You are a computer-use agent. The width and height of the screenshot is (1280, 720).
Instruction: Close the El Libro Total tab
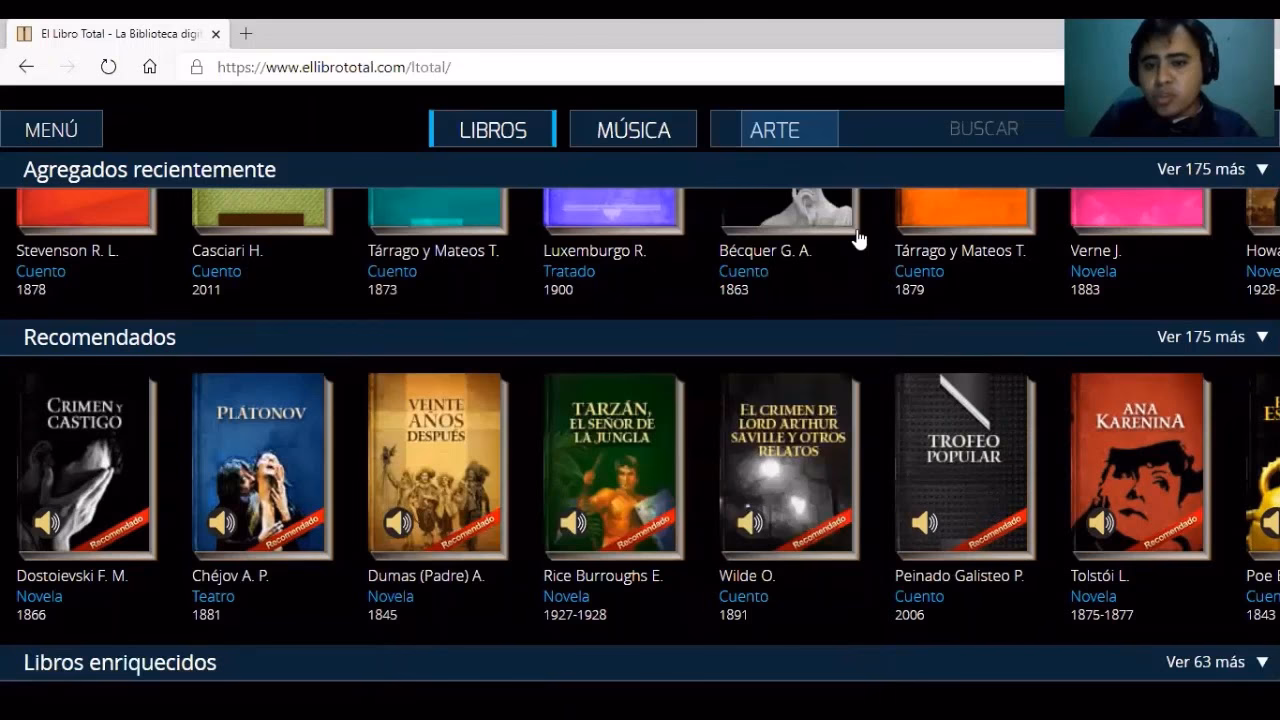215,34
